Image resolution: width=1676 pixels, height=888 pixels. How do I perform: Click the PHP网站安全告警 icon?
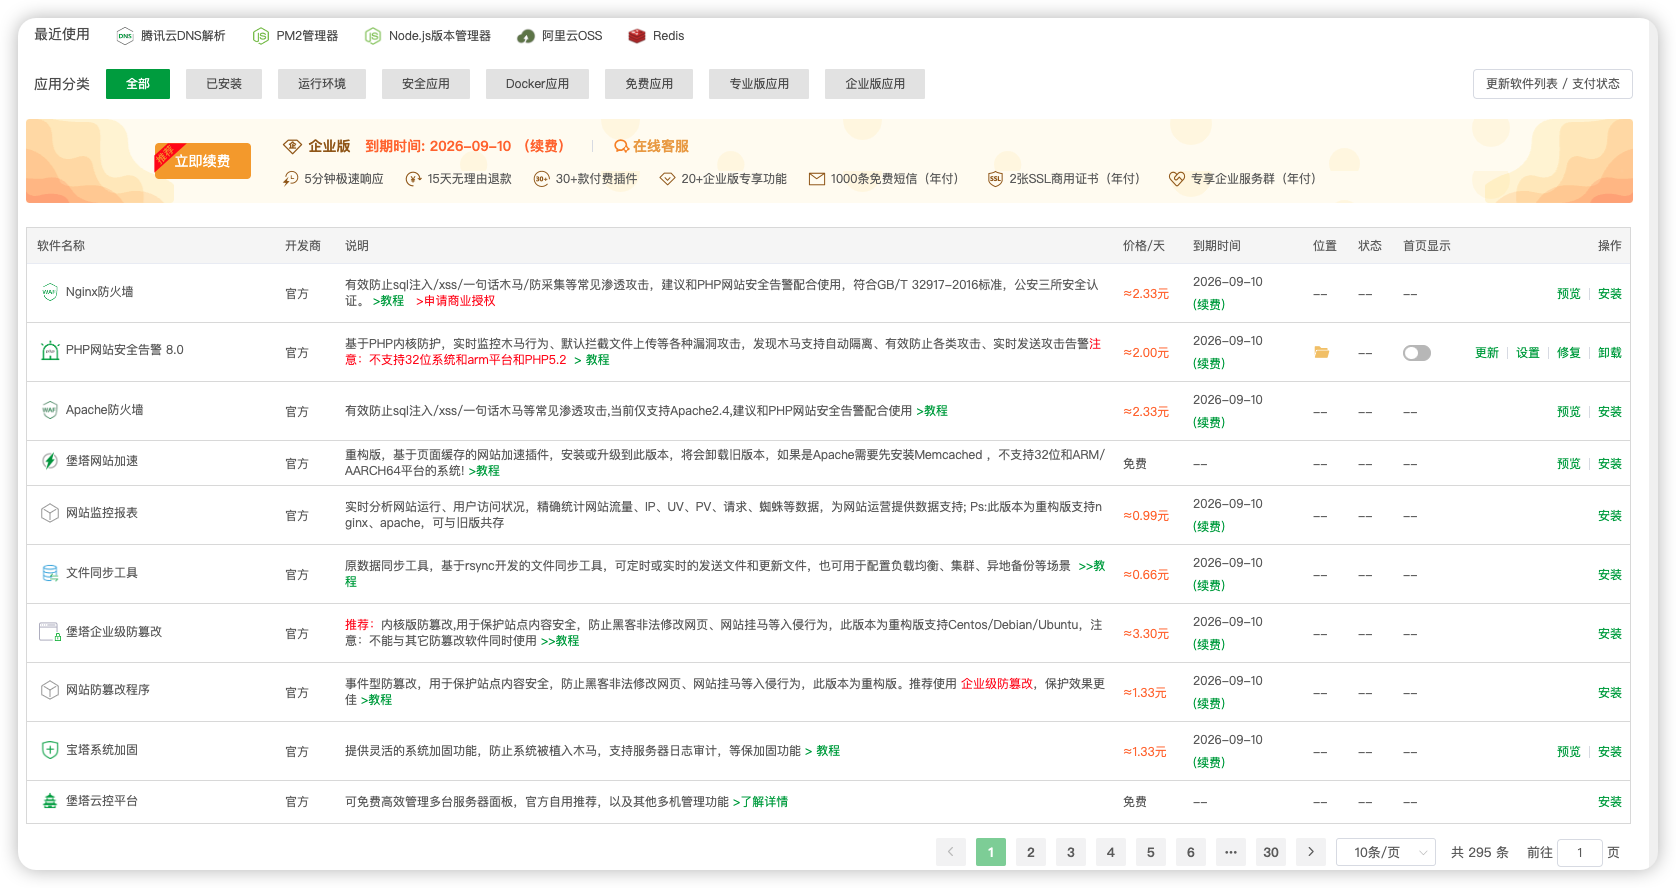(x=50, y=350)
